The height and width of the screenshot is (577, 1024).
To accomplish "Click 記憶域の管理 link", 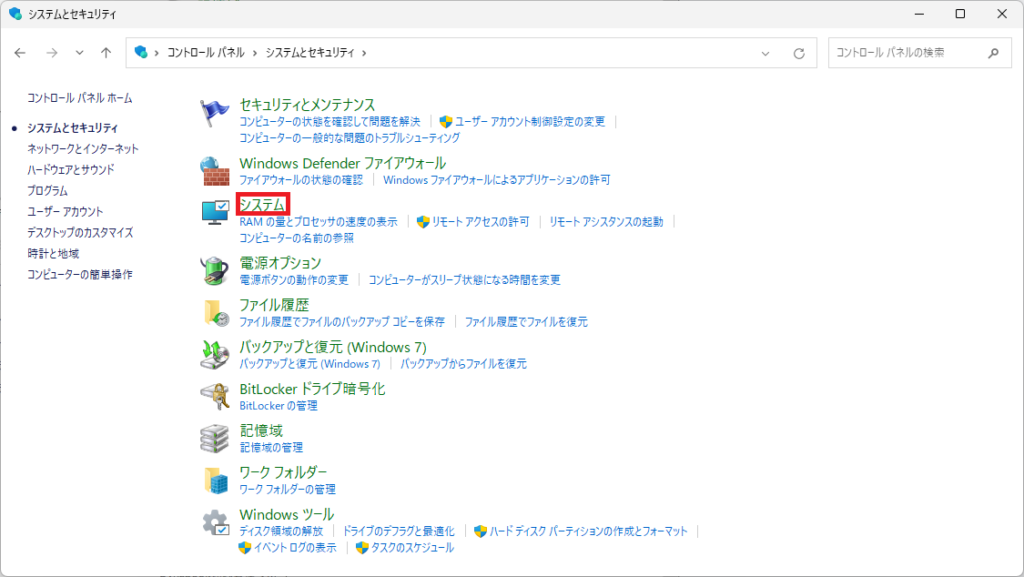I will (x=271, y=447).
